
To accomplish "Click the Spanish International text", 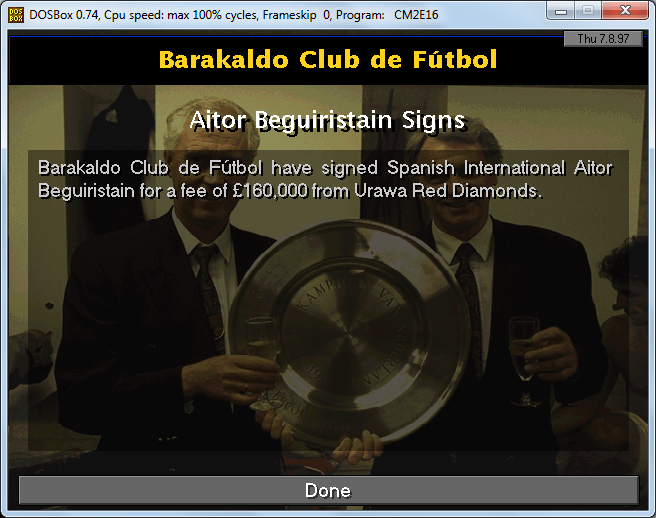I will pyautogui.click(x=476, y=168).
